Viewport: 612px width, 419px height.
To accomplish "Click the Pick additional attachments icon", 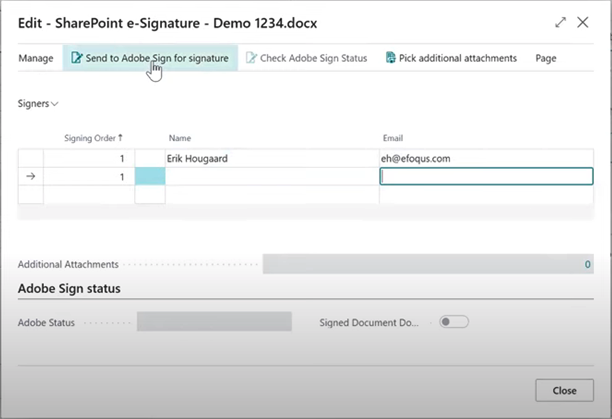I will (390, 59).
